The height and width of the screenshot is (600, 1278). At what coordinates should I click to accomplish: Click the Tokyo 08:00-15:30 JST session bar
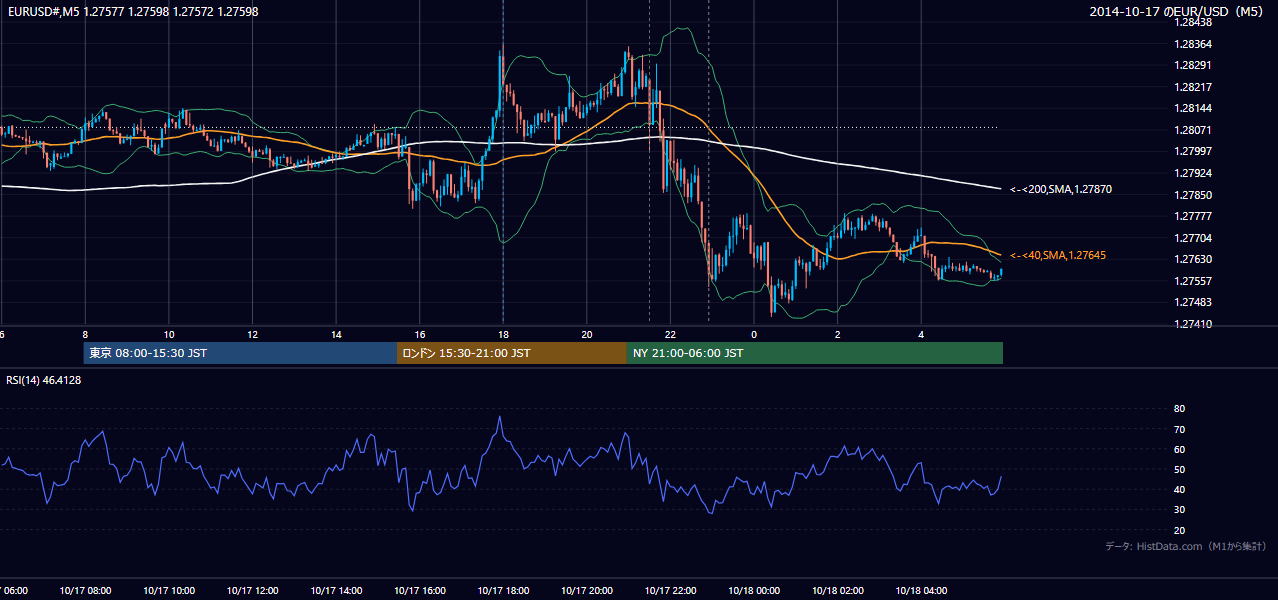coord(240,353)
